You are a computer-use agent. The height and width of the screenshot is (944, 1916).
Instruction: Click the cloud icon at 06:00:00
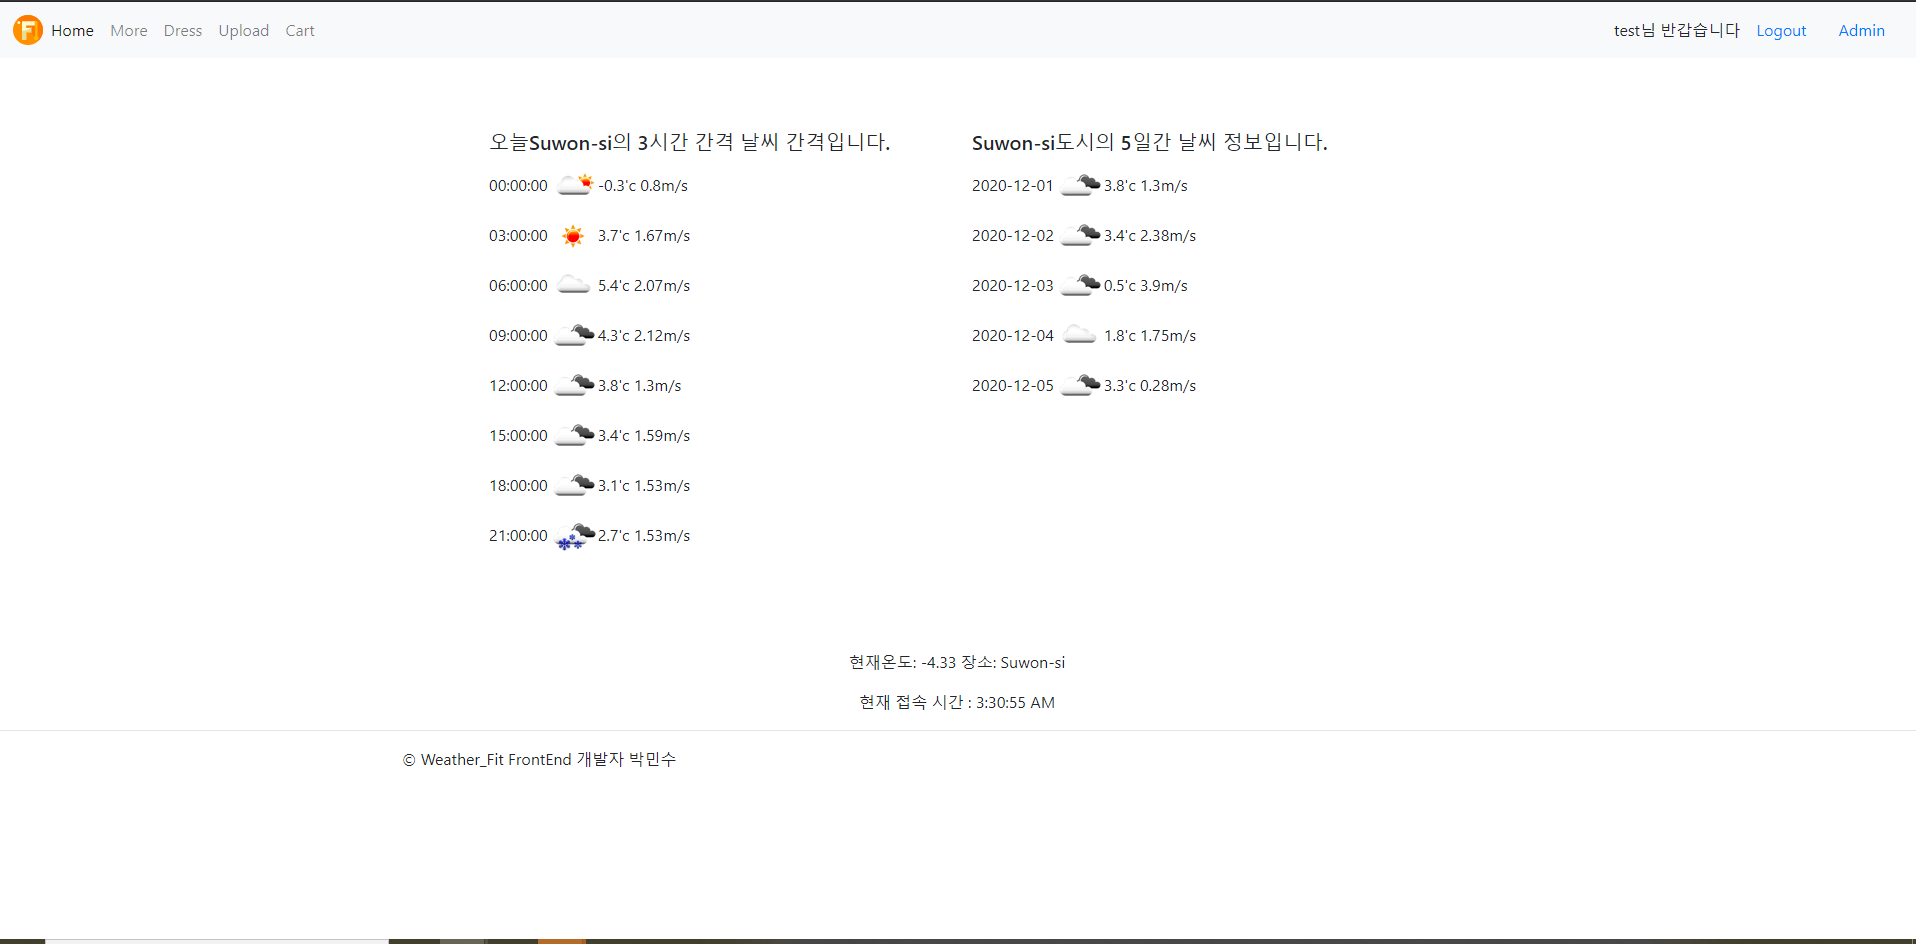tap(572, 285)
